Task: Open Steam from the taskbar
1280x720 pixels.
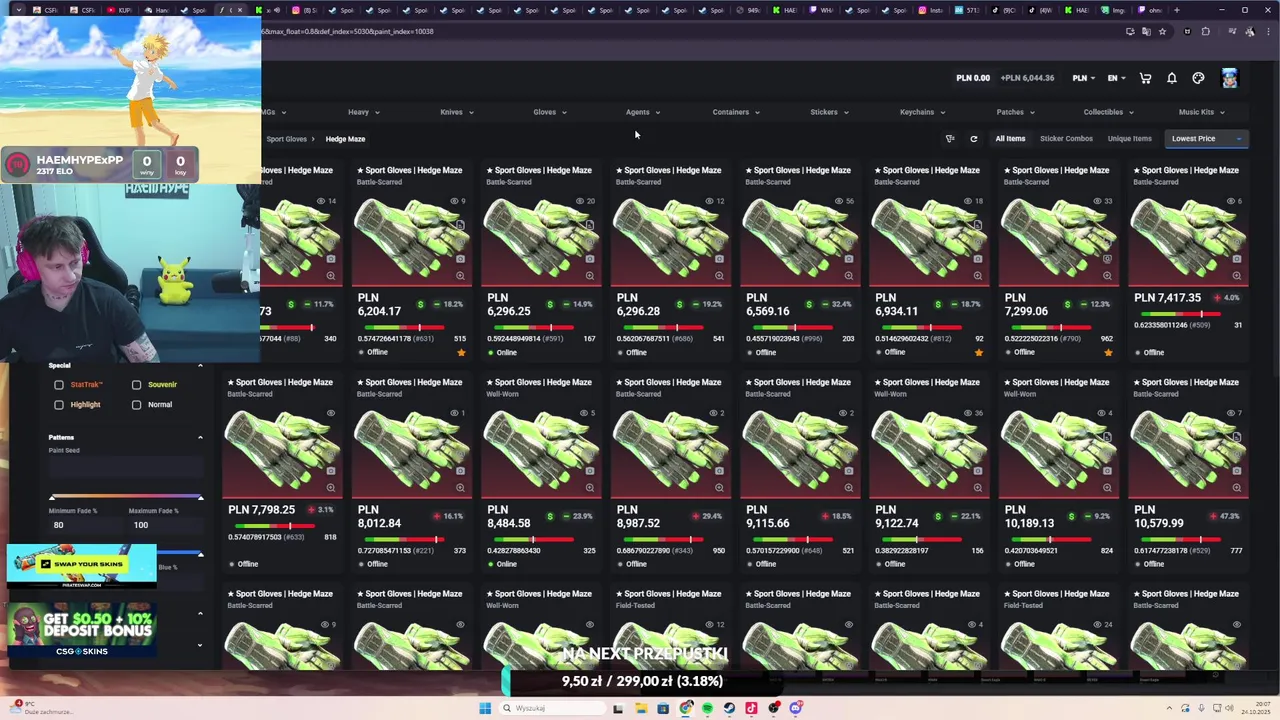Action: pos(729,708)
